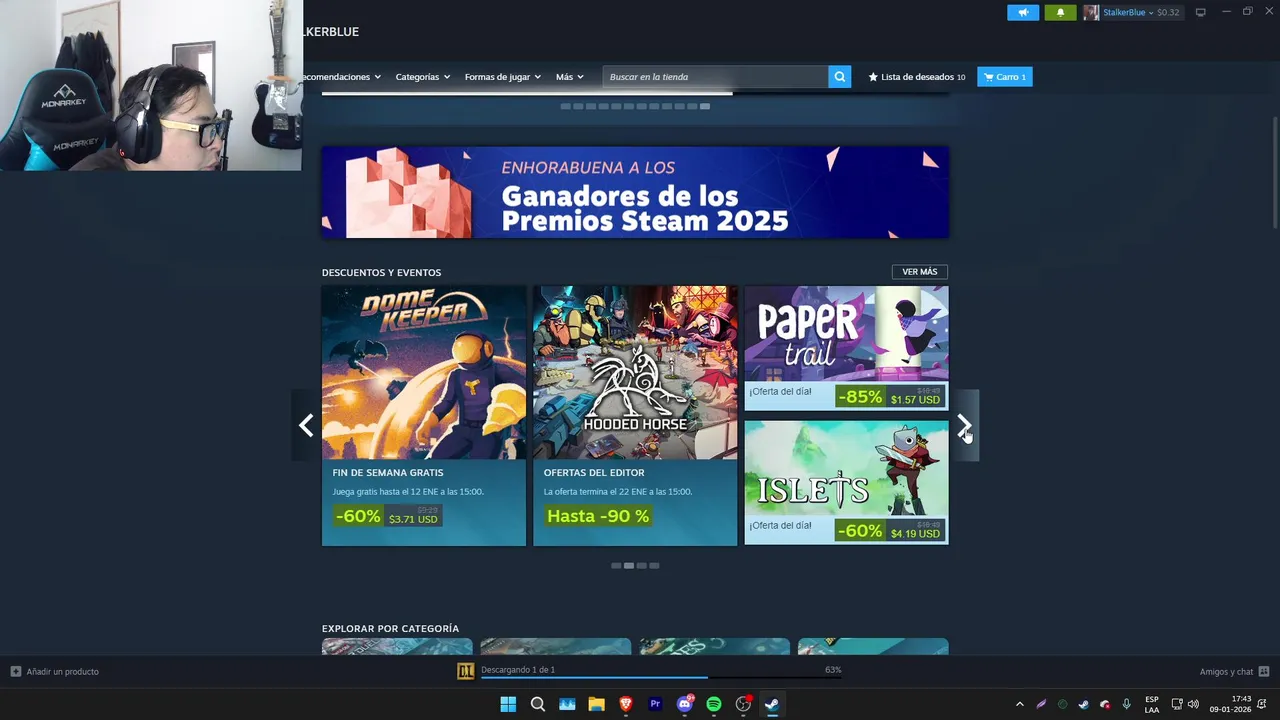The image size is (1280, 720).
Task: Show hidden system tray icons
Action: [x=1019, y=704]
